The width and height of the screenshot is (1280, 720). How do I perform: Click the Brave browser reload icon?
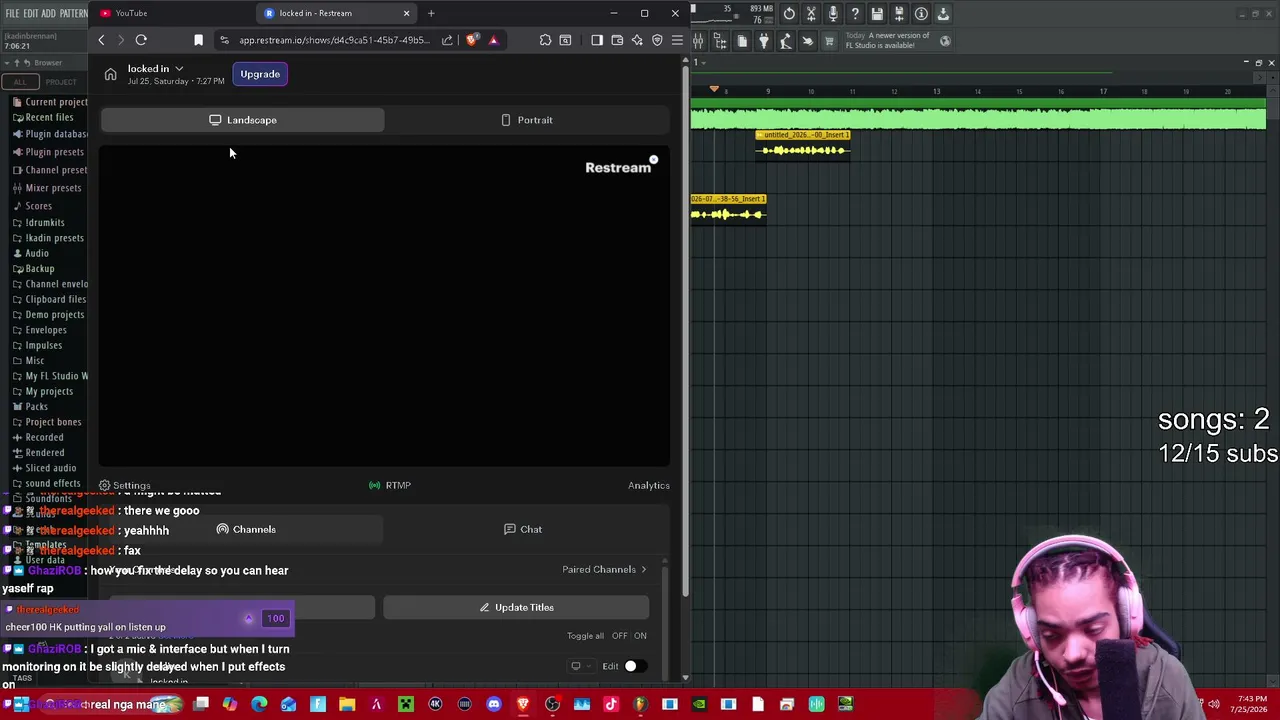tap(141, 40)
